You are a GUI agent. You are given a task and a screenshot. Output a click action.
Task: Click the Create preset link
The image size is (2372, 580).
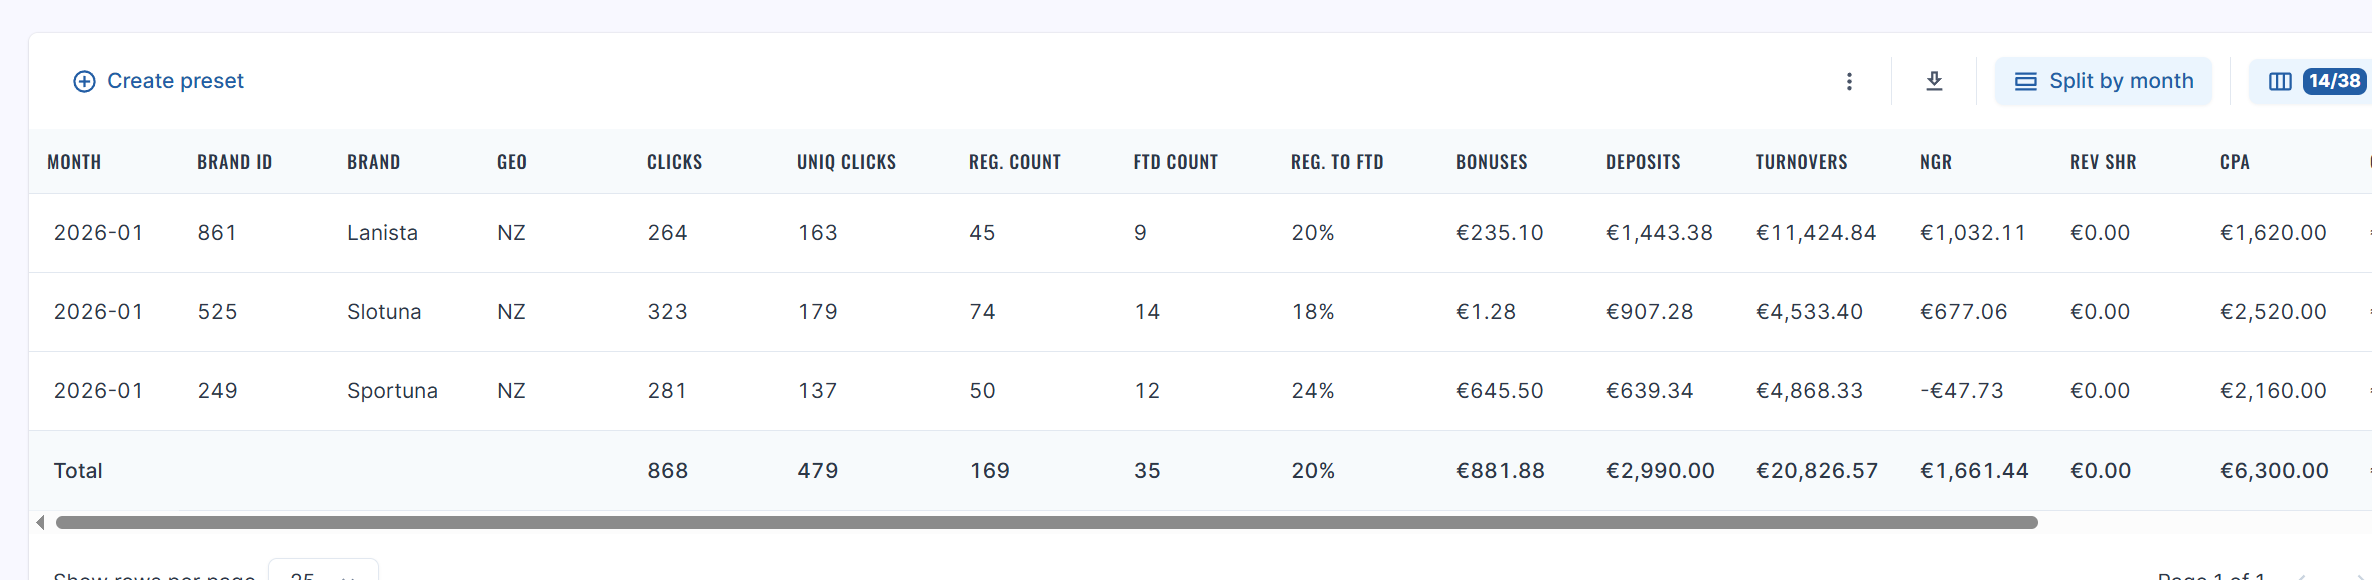pyautogui.click(x=175, y=81)
